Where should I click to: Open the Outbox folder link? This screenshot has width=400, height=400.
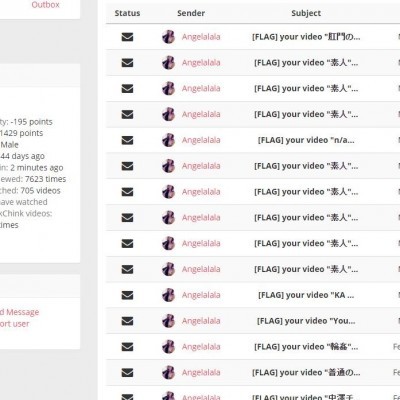click(x=45, y=5)
